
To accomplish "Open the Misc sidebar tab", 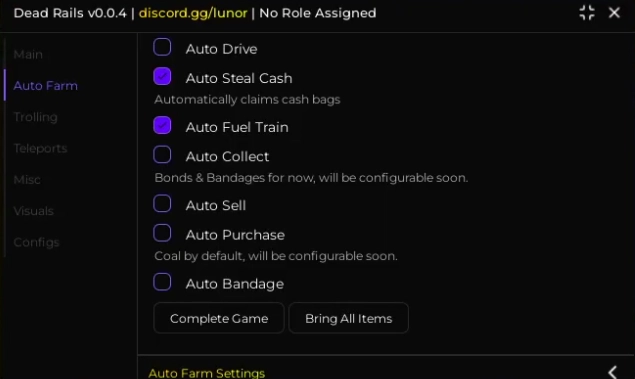I will [x=27, y=180].
